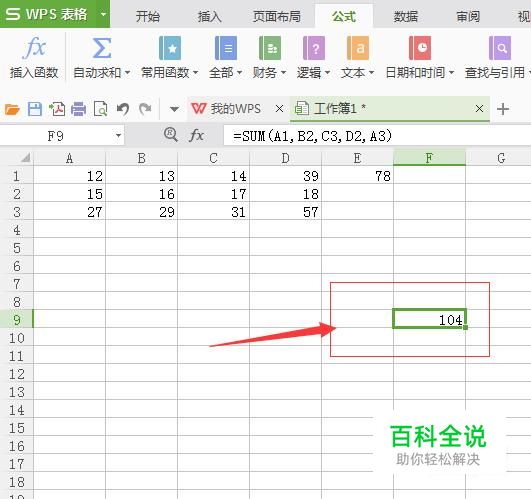Select column C header
This screenshot has height=499, width=531.
pos(213,158)
